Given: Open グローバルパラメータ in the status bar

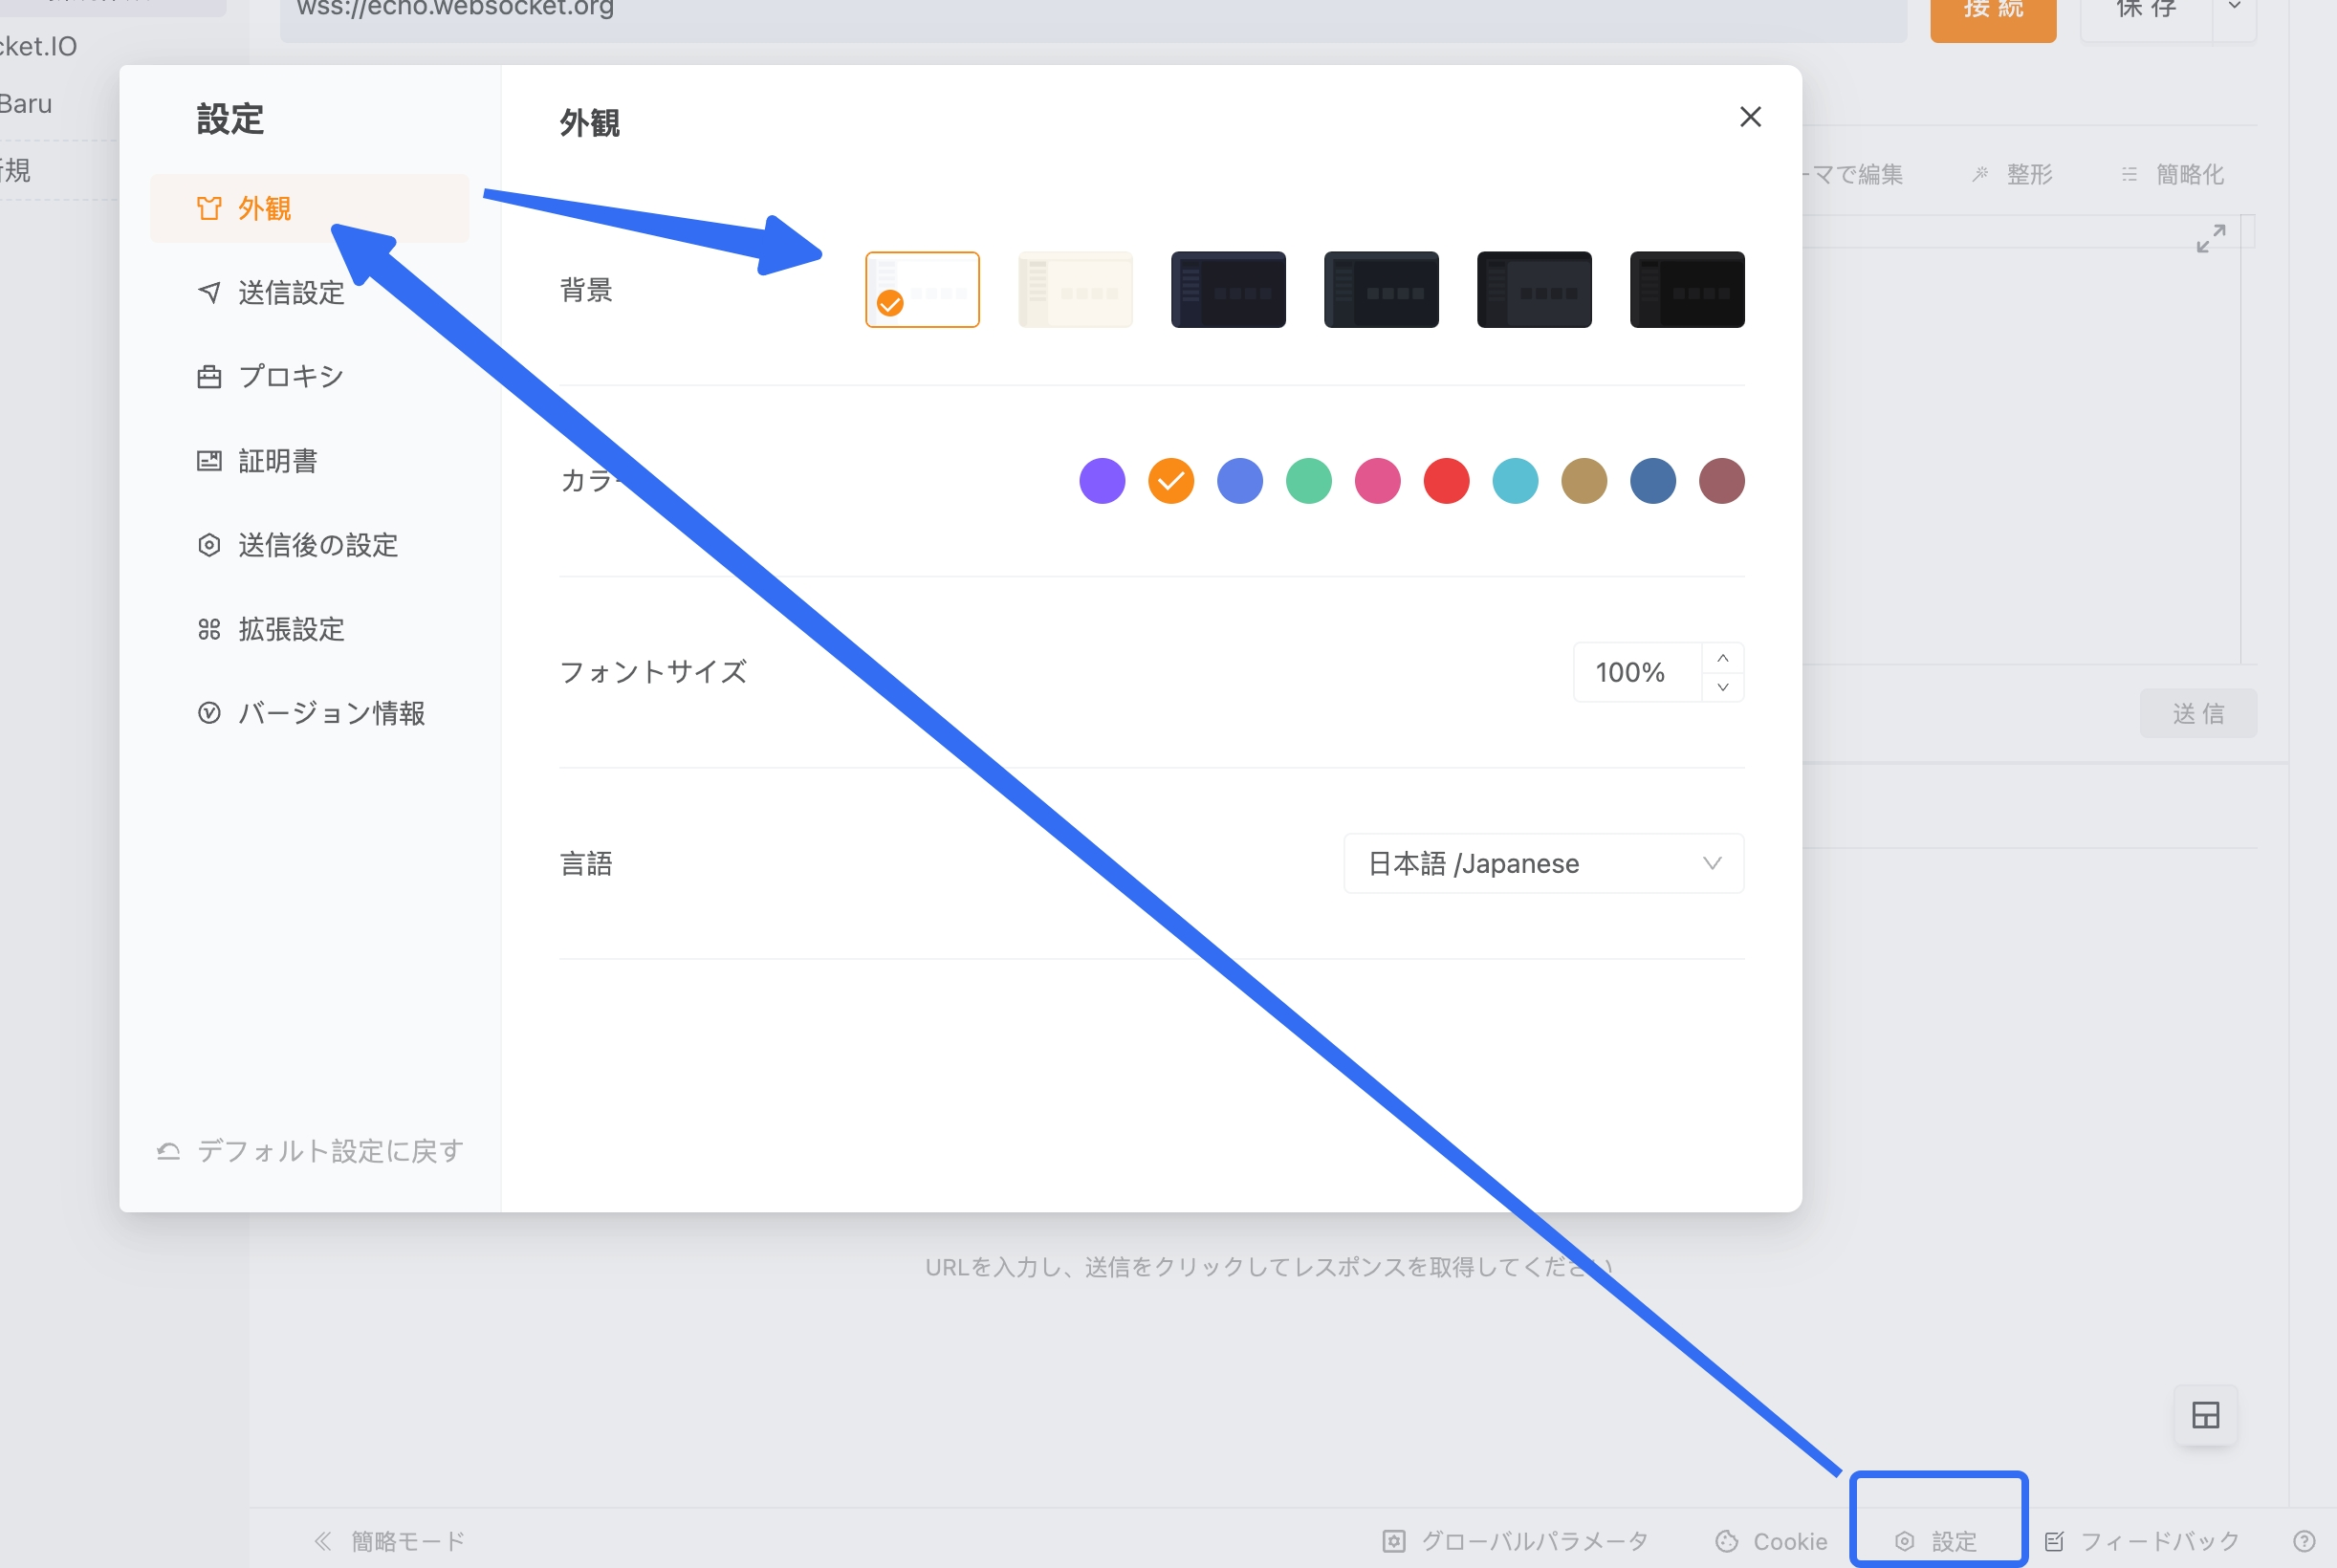Looking at the screenshot, I should tap(1515, 1541).
